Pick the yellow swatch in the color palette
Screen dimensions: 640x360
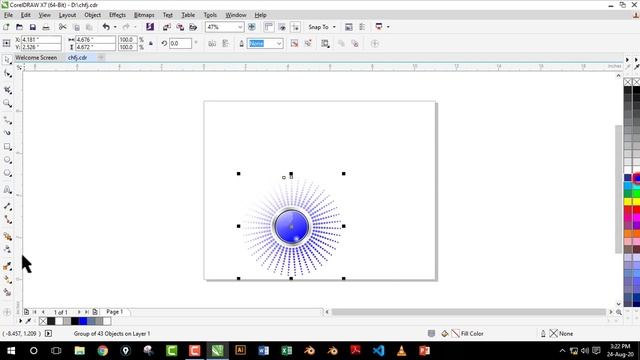(628, 201)
